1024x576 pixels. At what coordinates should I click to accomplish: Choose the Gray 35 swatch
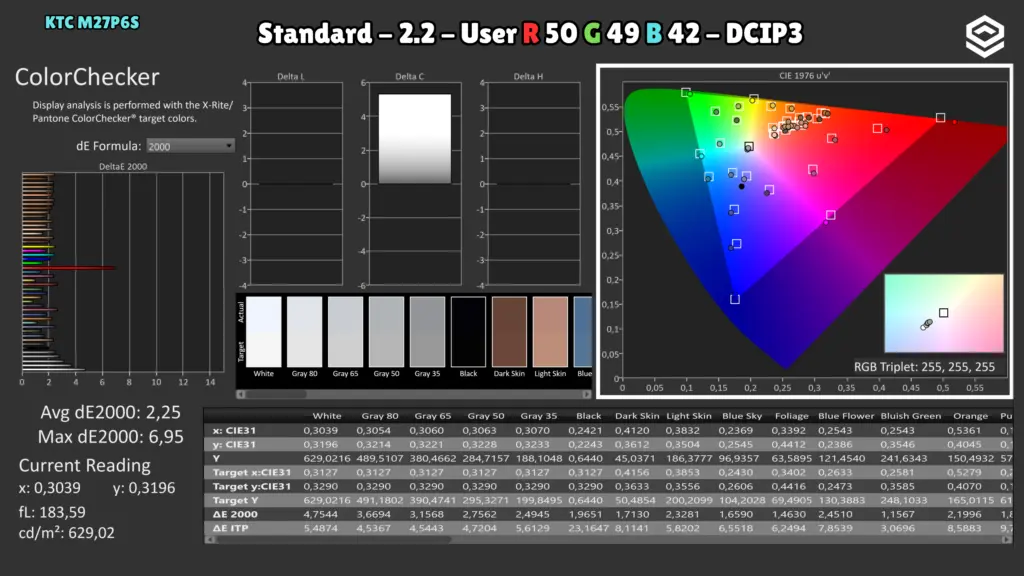427,332
